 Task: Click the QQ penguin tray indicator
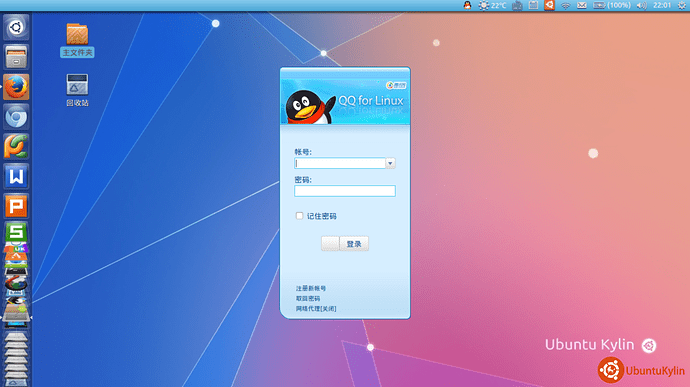467,5
